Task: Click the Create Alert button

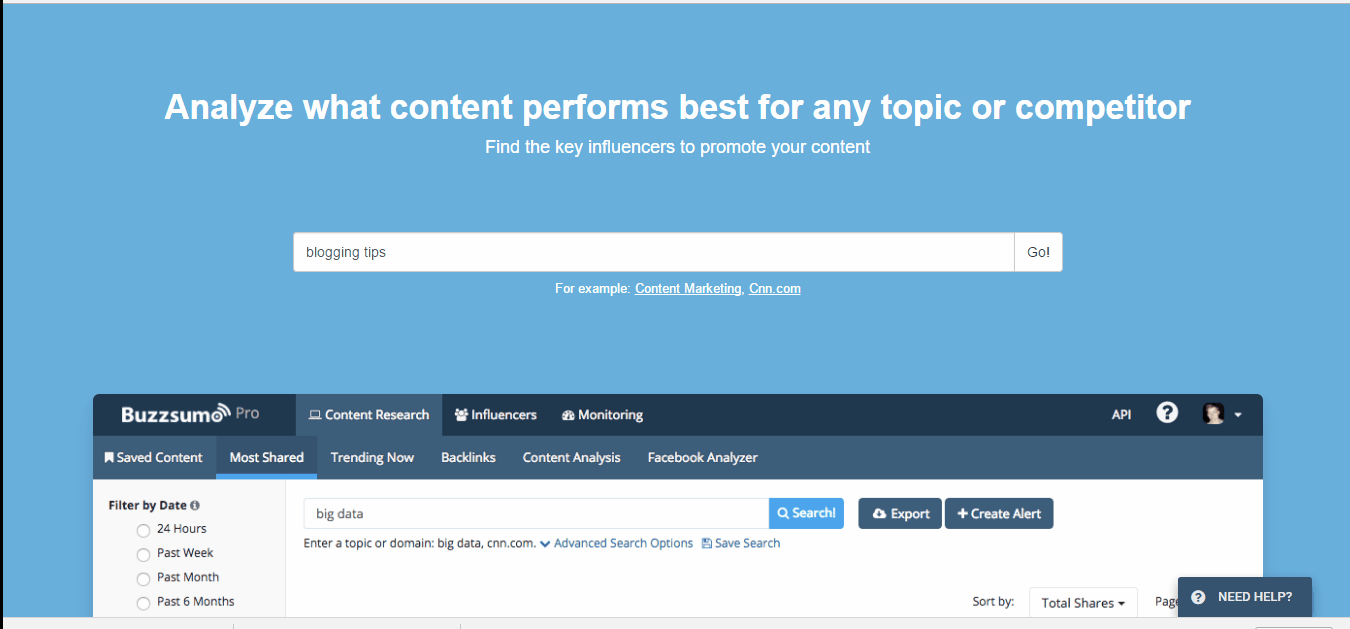Action: 998,513
